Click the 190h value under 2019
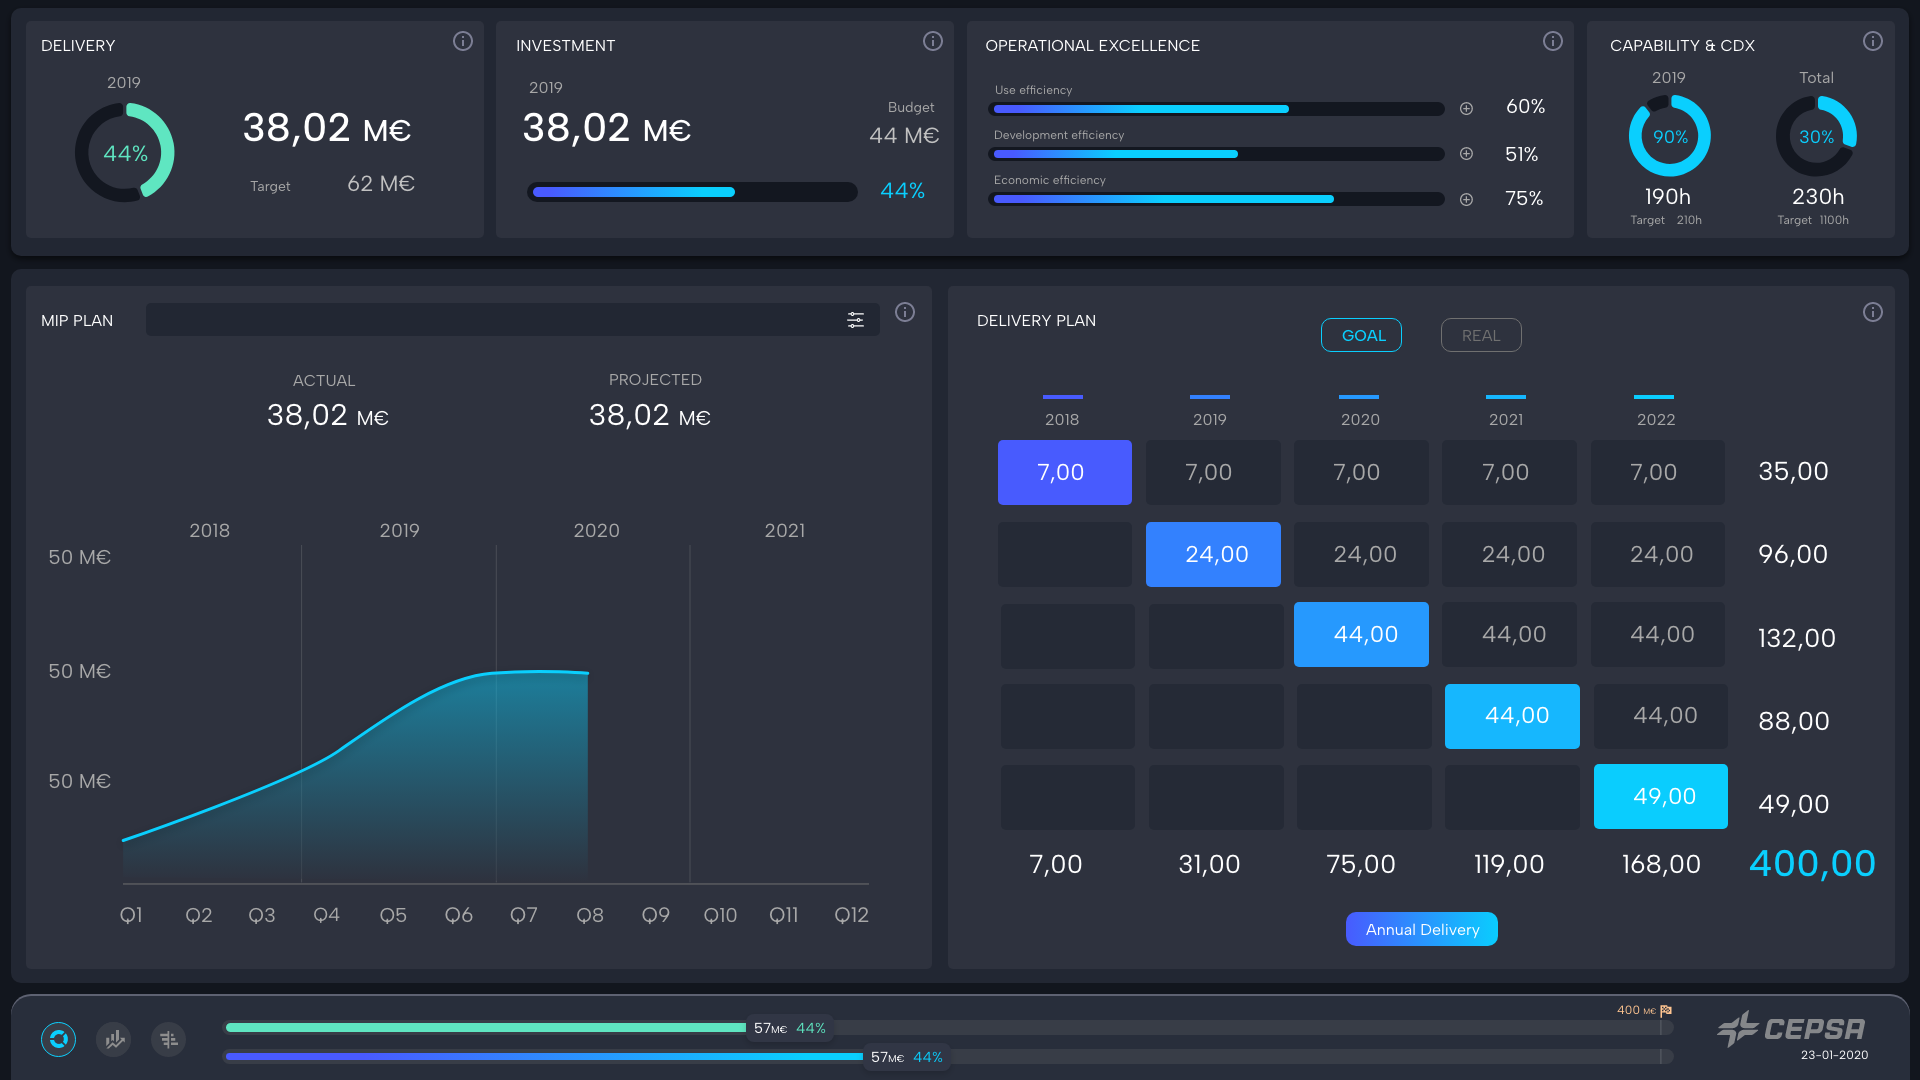Screen dimensions: 1920x1080 coord(1668,197)
